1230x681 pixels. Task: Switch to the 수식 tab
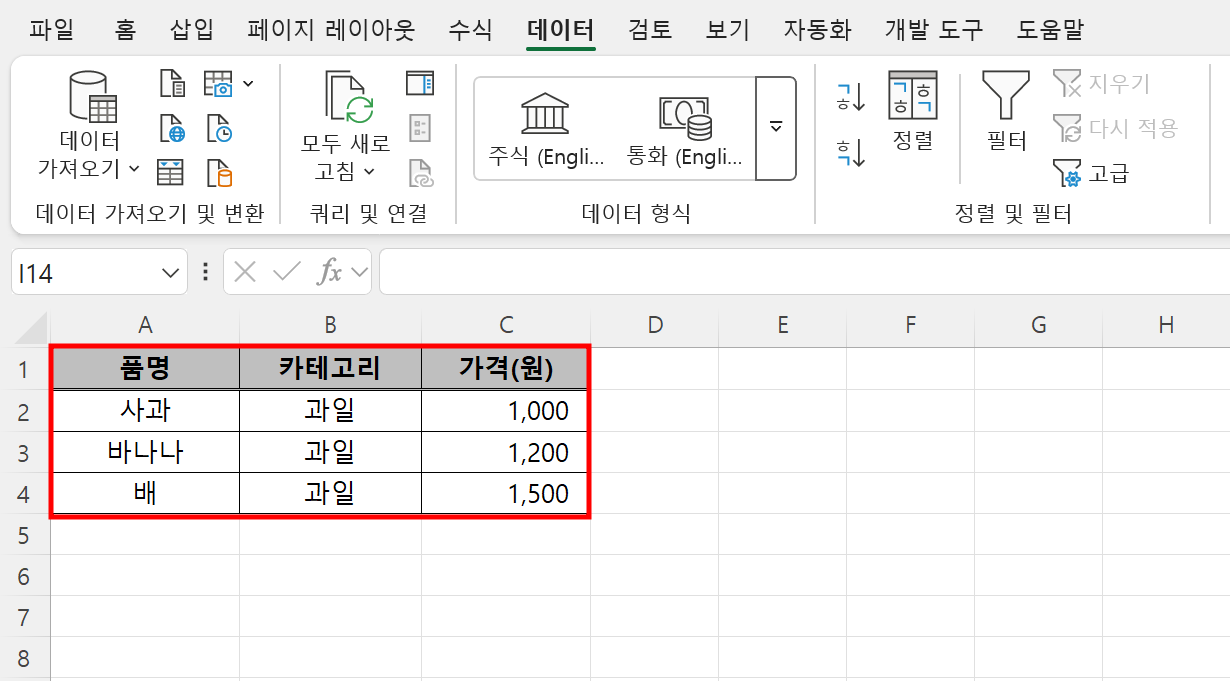470,29
